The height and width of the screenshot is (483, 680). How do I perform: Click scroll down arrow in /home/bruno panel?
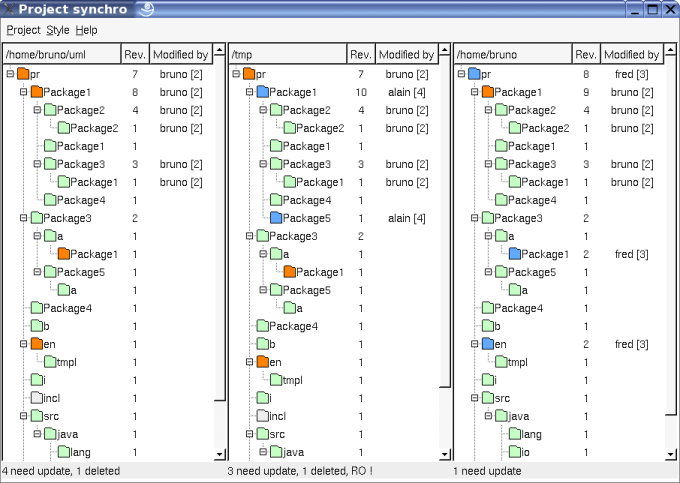tap(670, 454)
